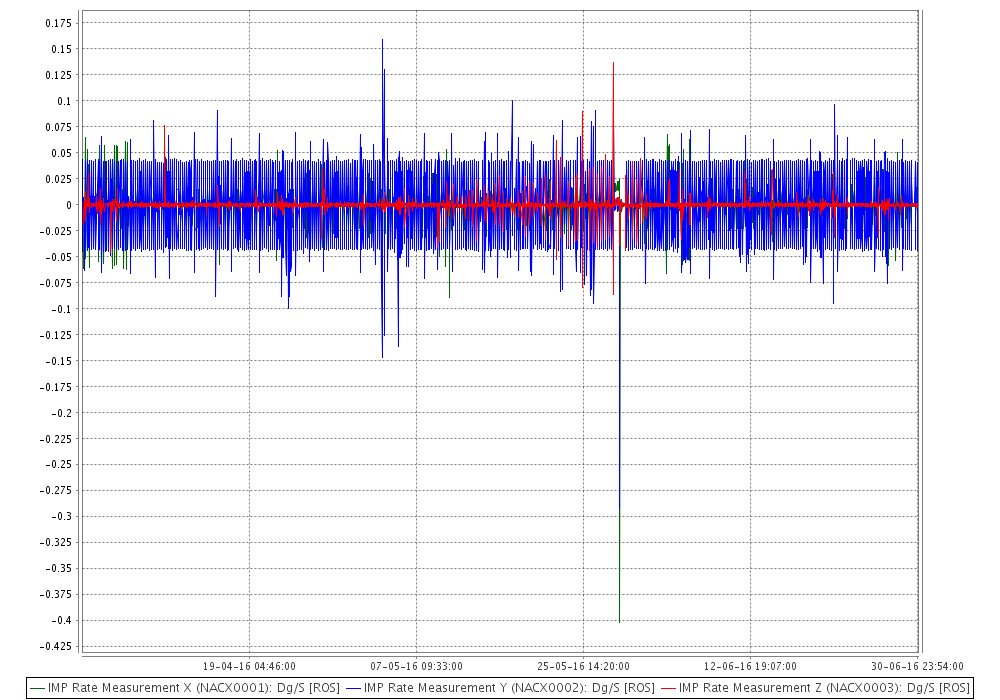Click the -0.275 y-axis label

tap(55, 491)
